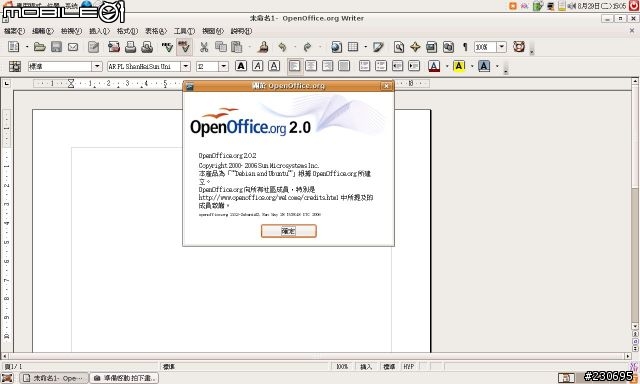Open the Table (表格) menu

156,31
